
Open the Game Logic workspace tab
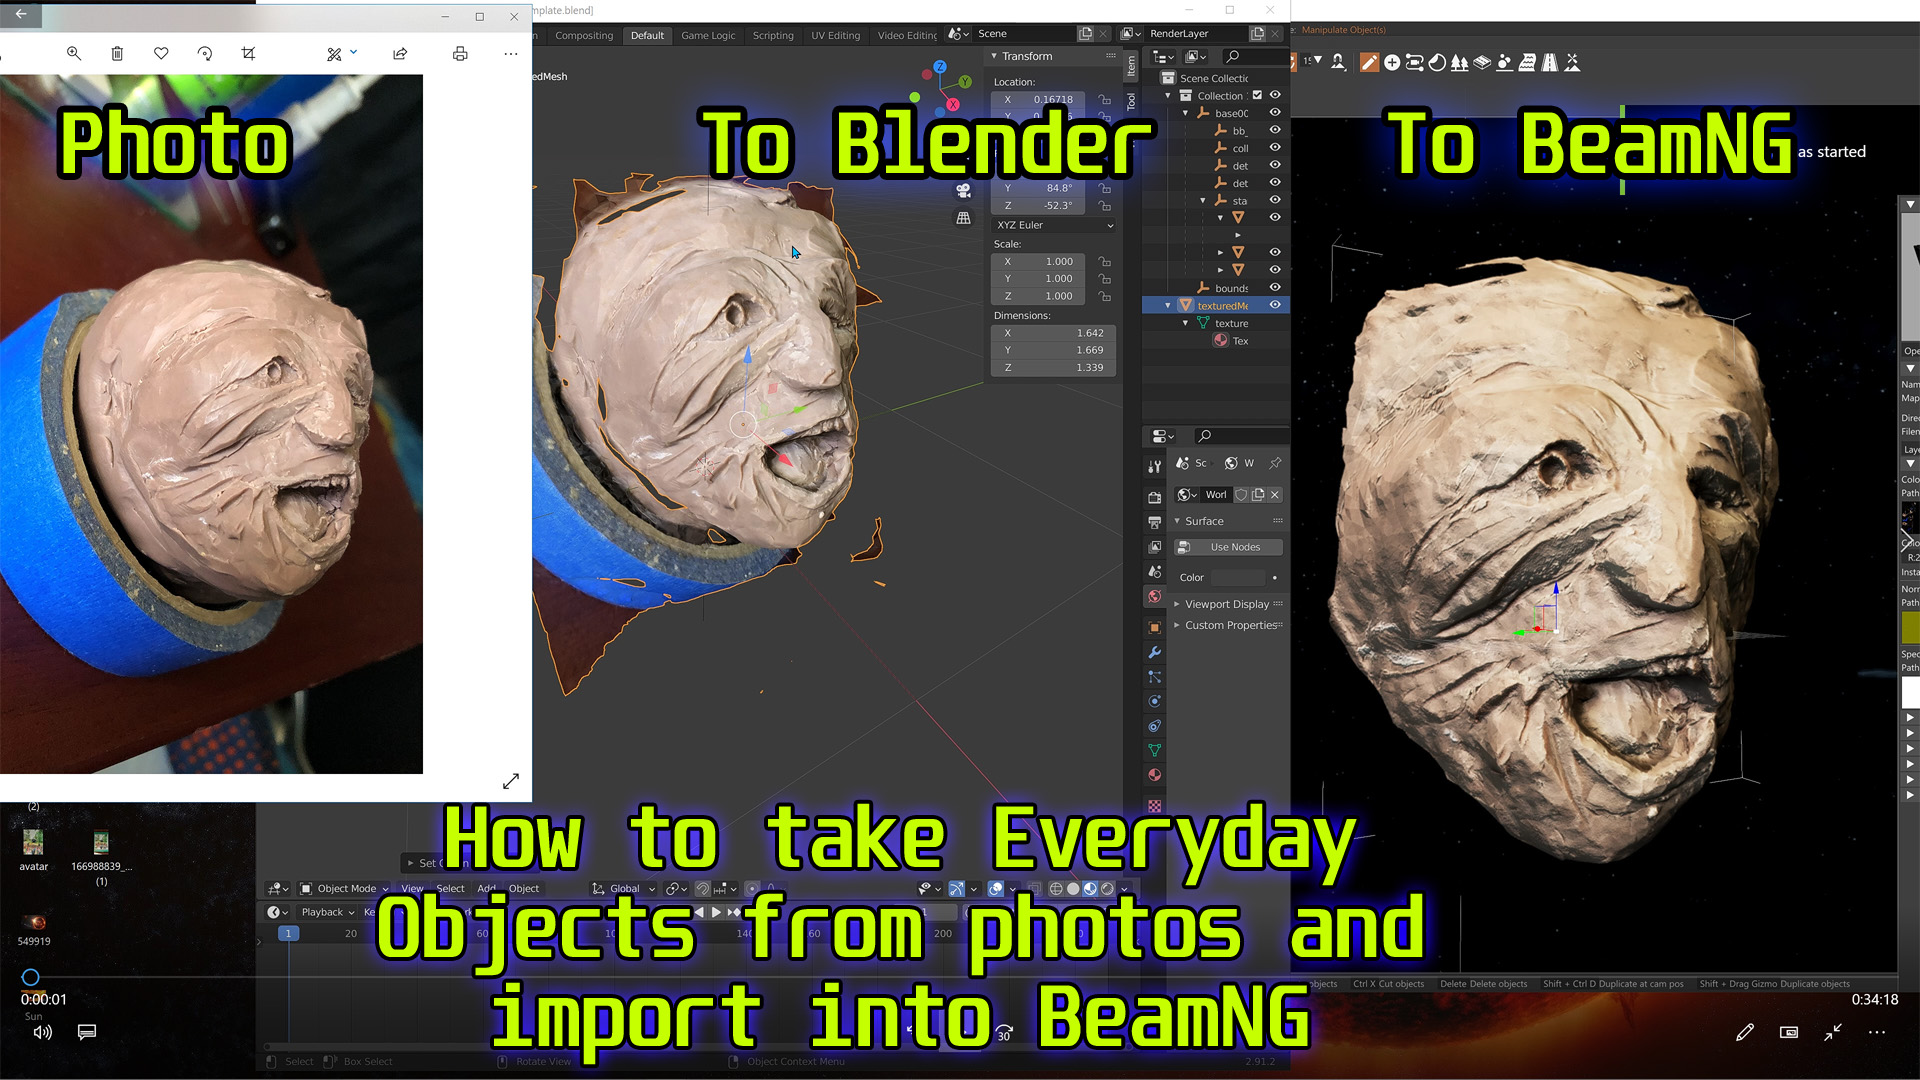pyautogui.click(x=708, y=35)
